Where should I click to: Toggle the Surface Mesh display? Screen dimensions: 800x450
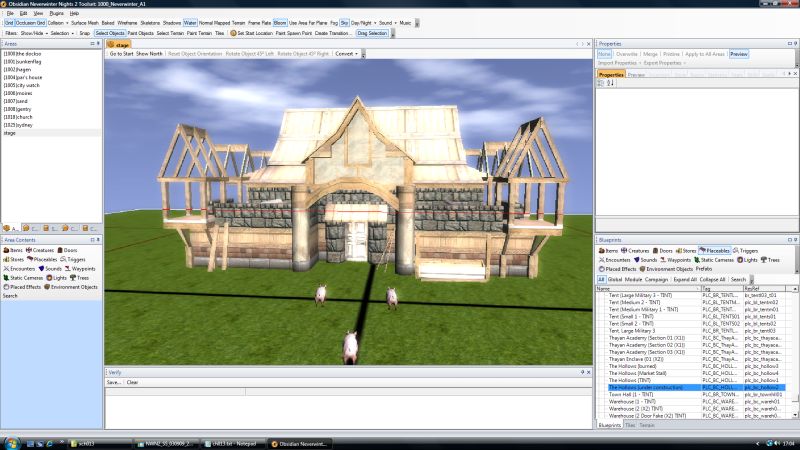[85, 23]
